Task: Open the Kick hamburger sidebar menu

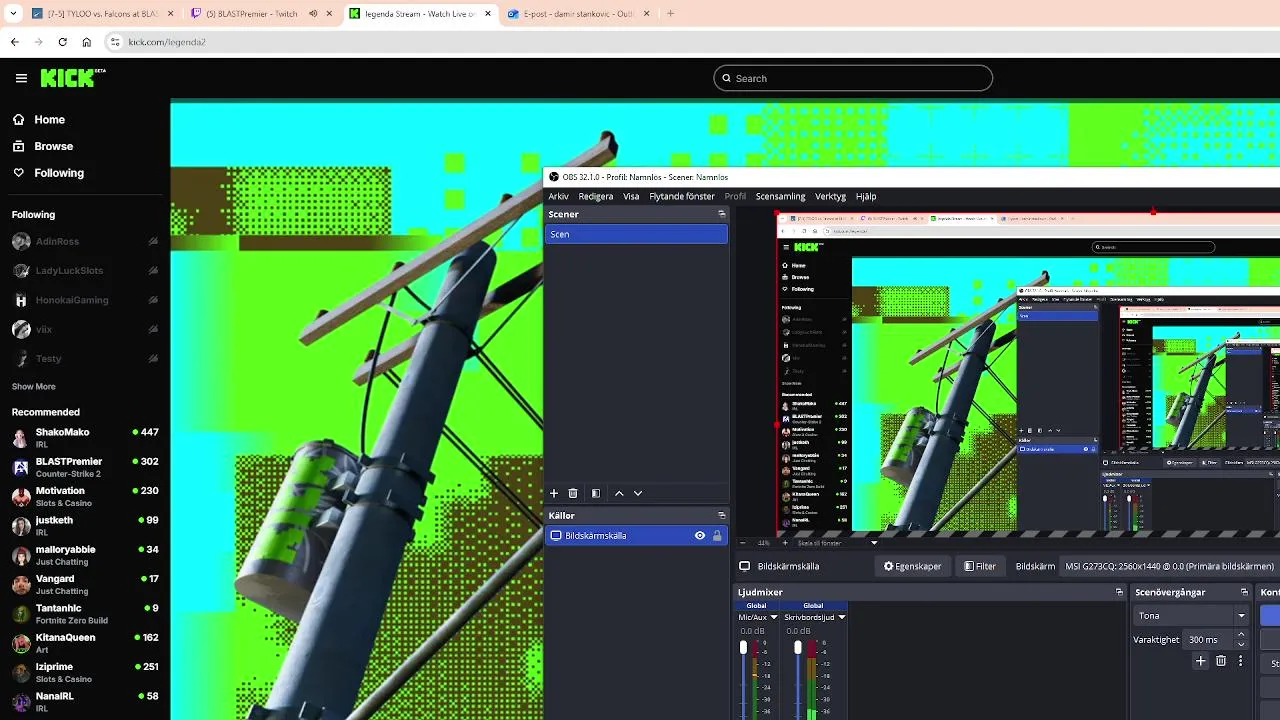Action: pyautogui.click(x=21, y=78)
